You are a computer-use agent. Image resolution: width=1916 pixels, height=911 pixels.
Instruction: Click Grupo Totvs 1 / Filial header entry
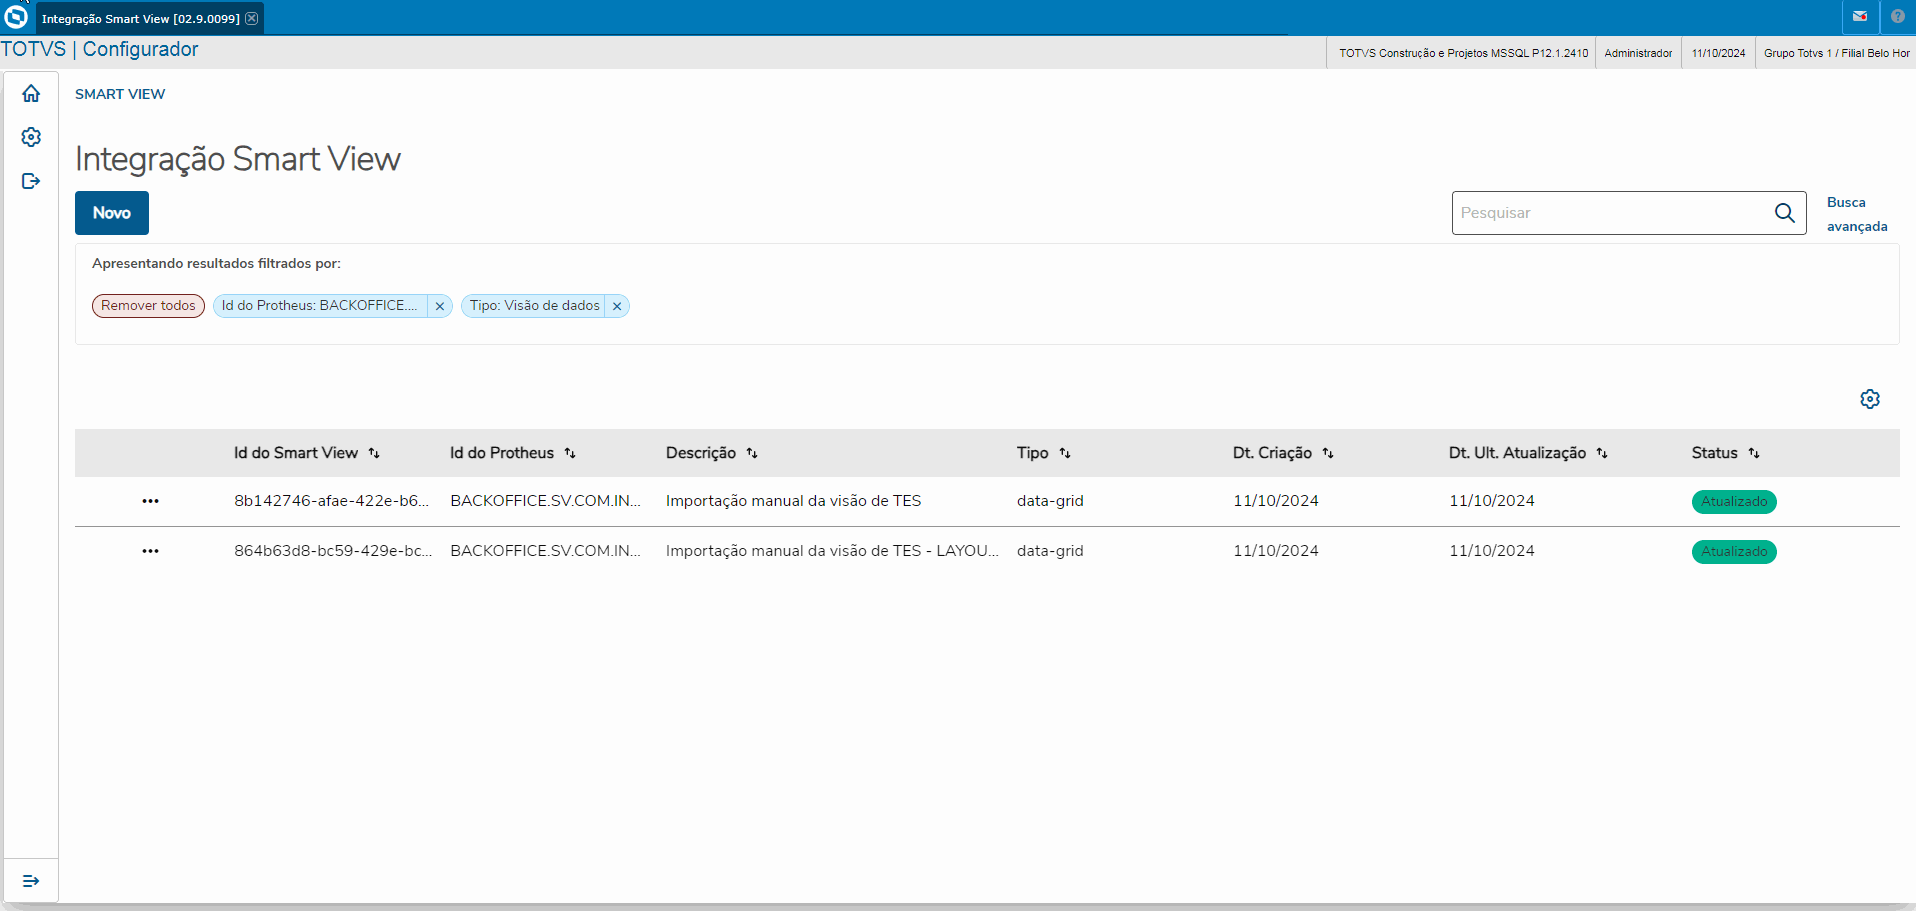tap(1837, 53)
